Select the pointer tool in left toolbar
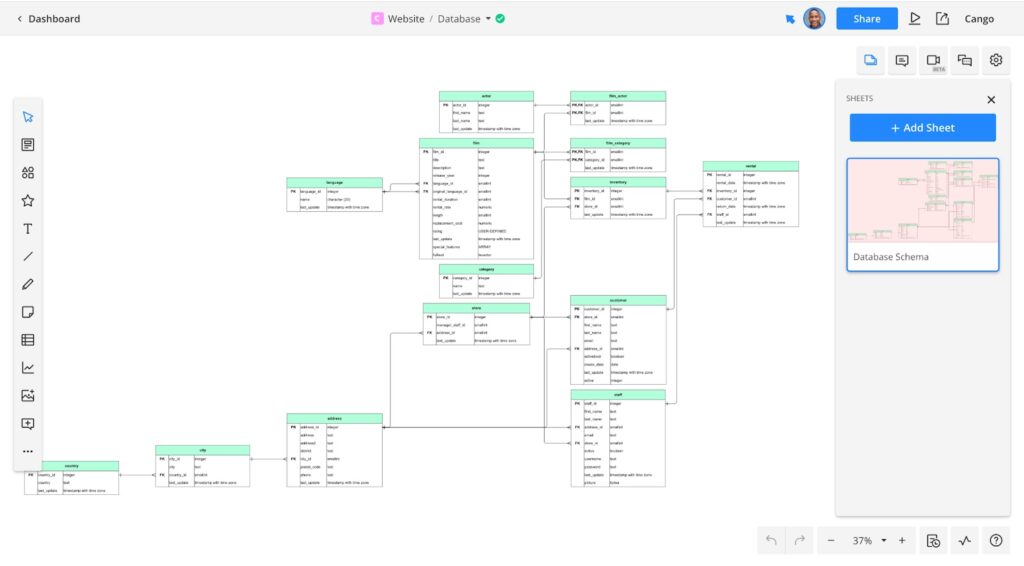Viewport: 1024px width, 566px height. (28, 117)
